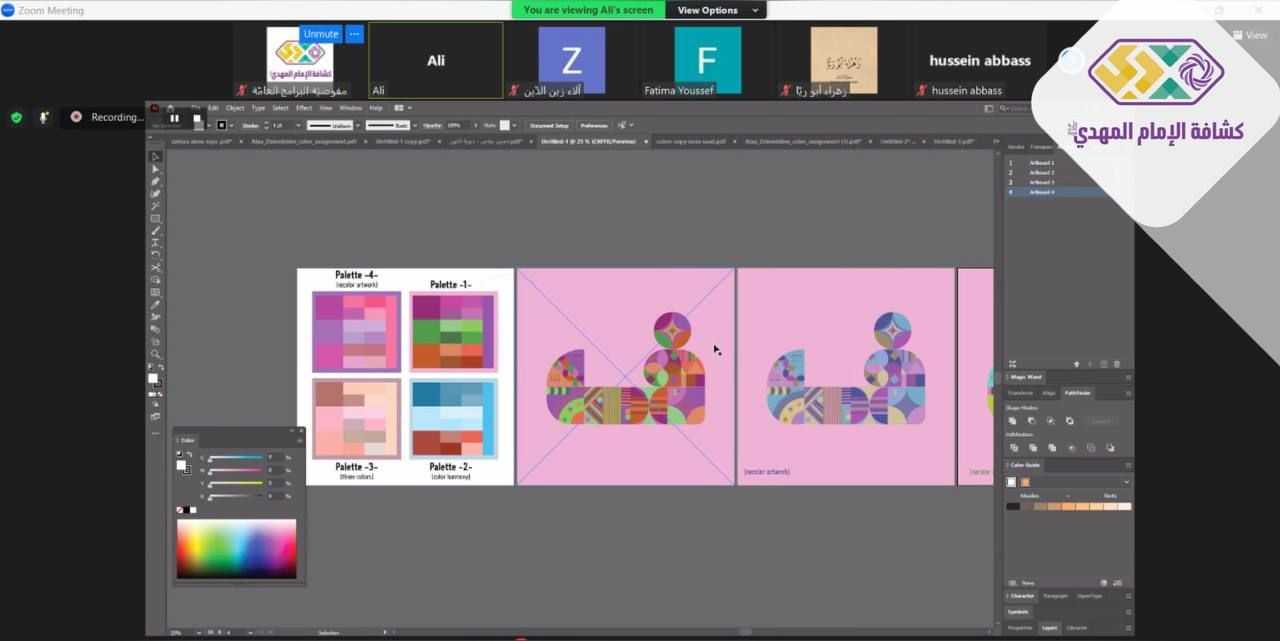Image resolution: width=1280 pixels, height=641 pixels.
Task: Expand the Color Guide harmony dropdown
Action: pos(1126,482)
